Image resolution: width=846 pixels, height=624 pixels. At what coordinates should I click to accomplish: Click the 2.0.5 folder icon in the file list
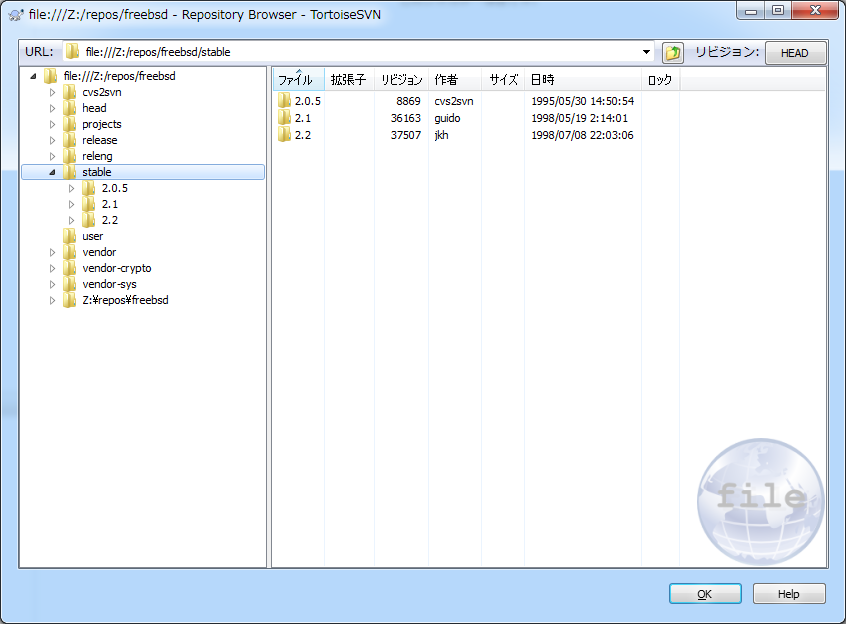click(x=284, y=101)
